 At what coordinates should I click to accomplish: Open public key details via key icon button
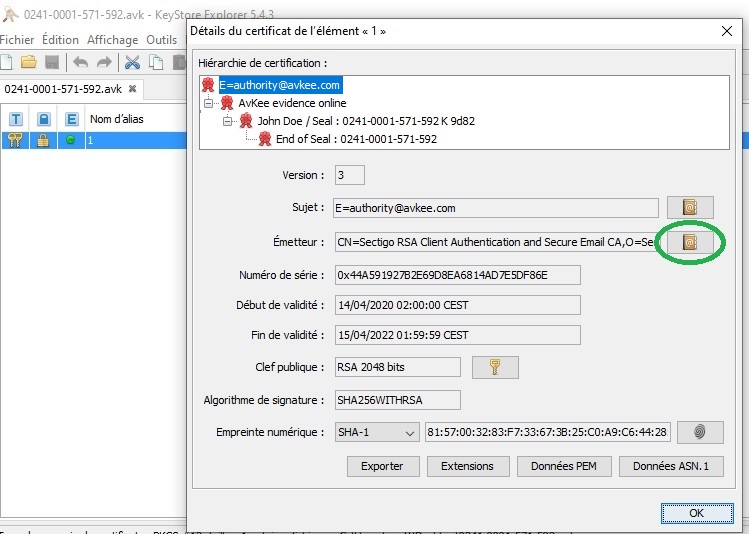coord(495,367)
